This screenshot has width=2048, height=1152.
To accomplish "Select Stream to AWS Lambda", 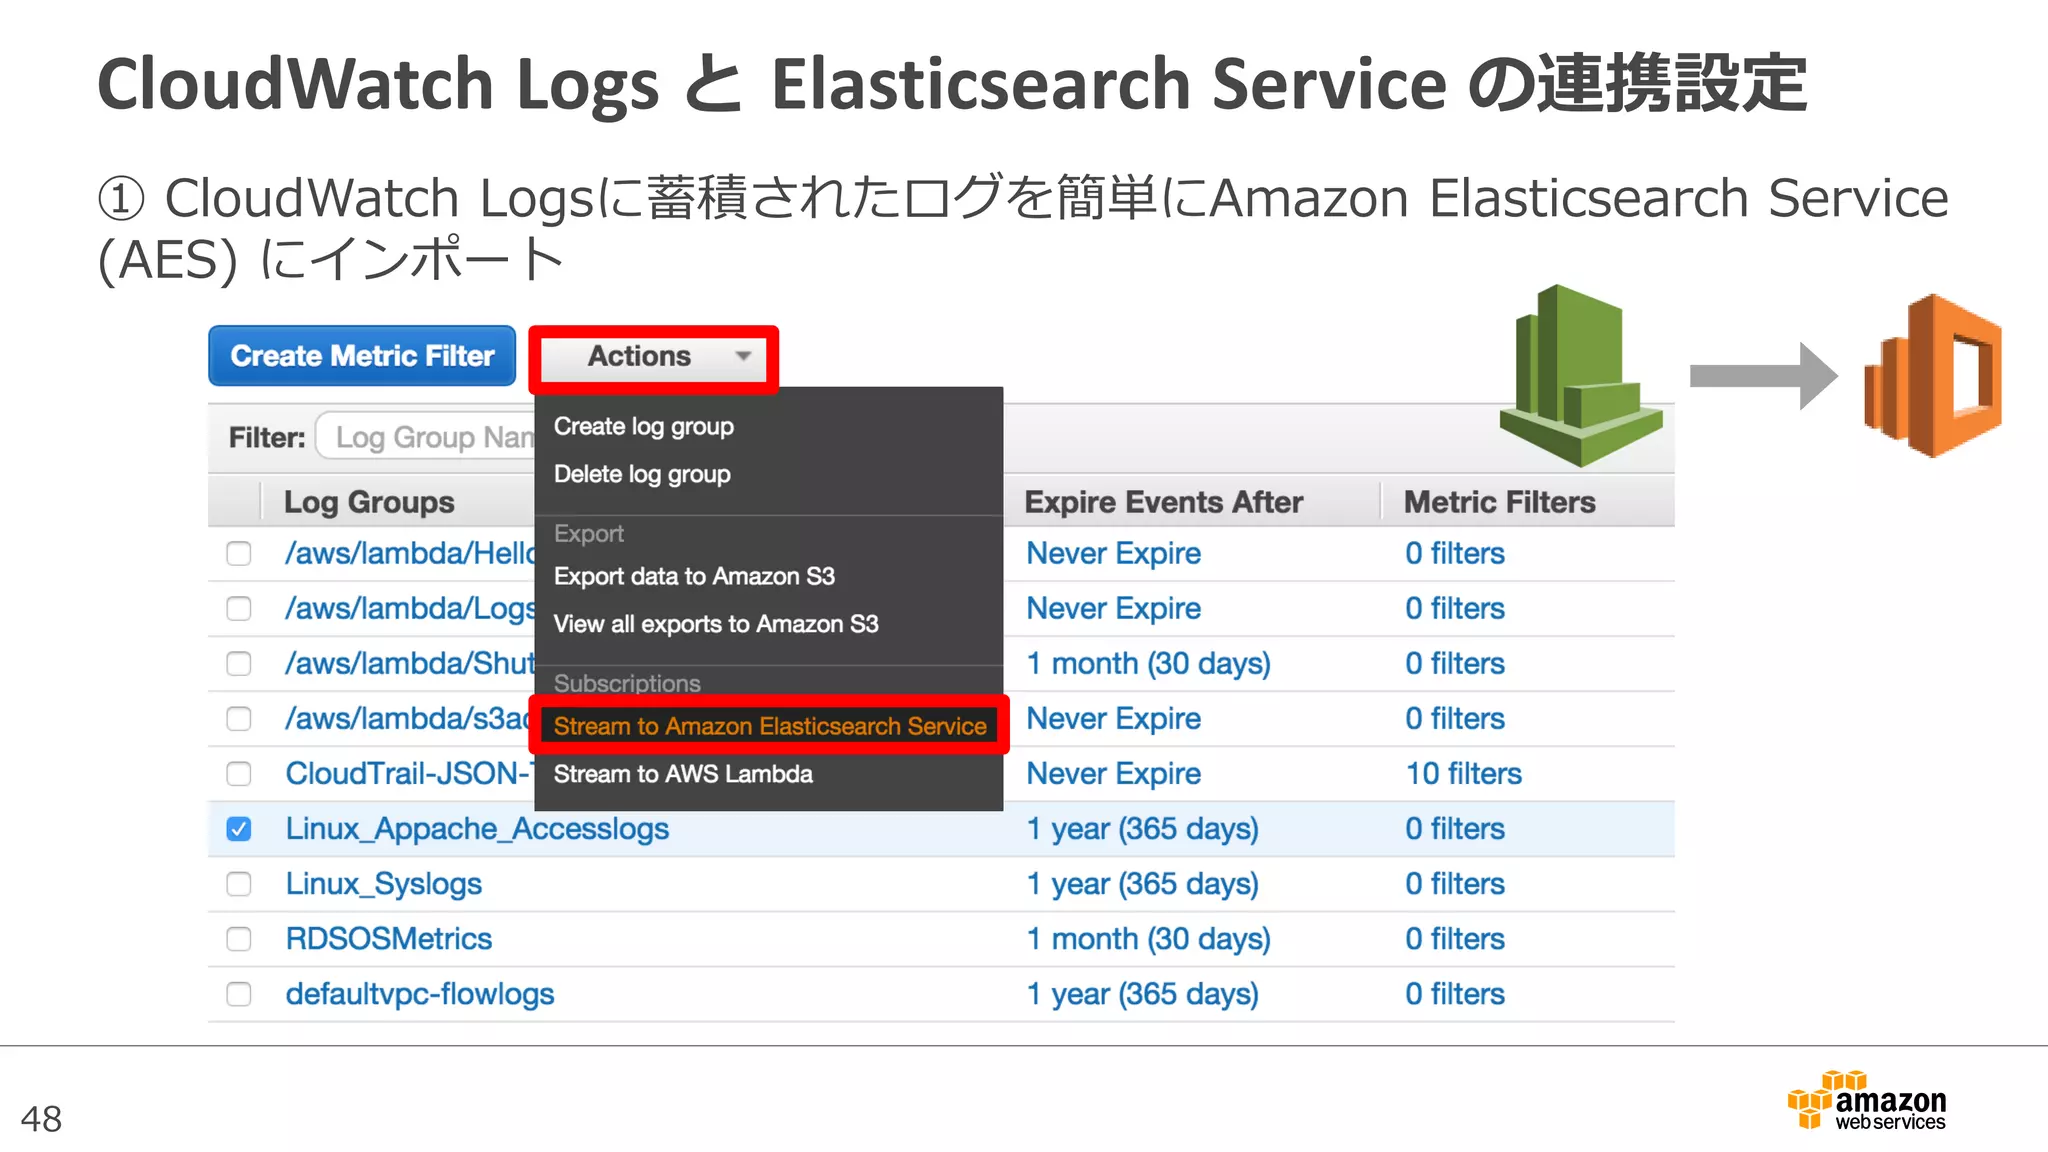I will point(683,774).
